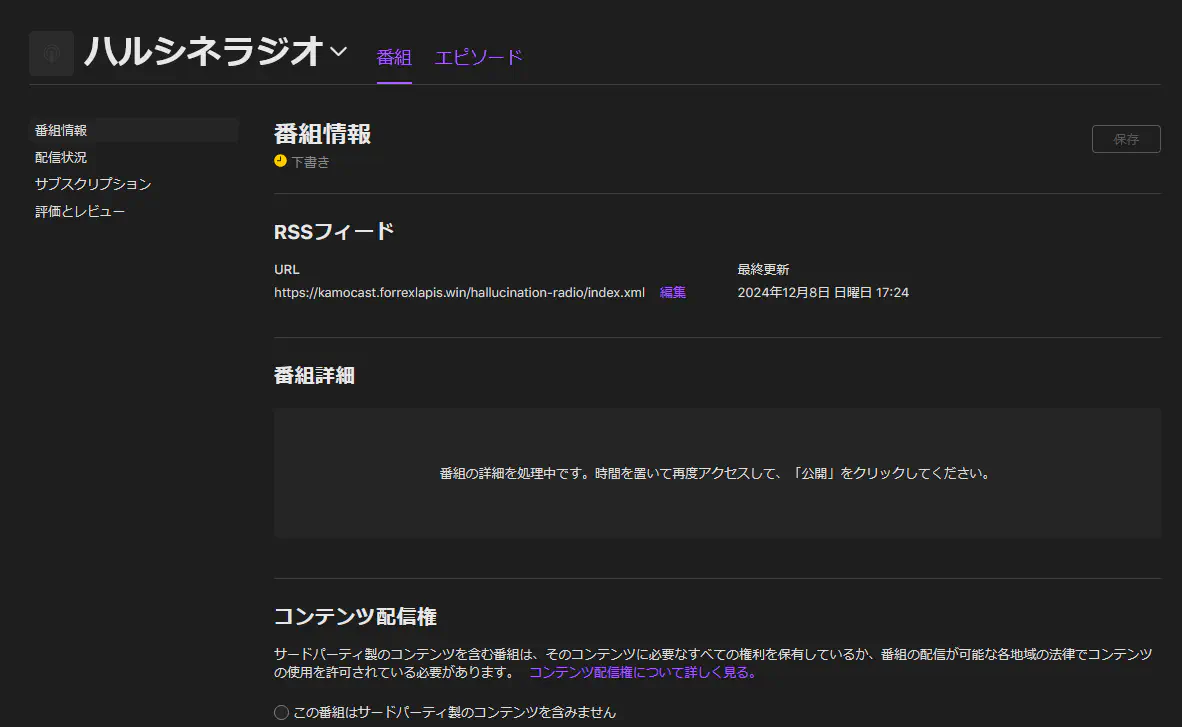Switch to the 番組 tab

pos(394,57)
